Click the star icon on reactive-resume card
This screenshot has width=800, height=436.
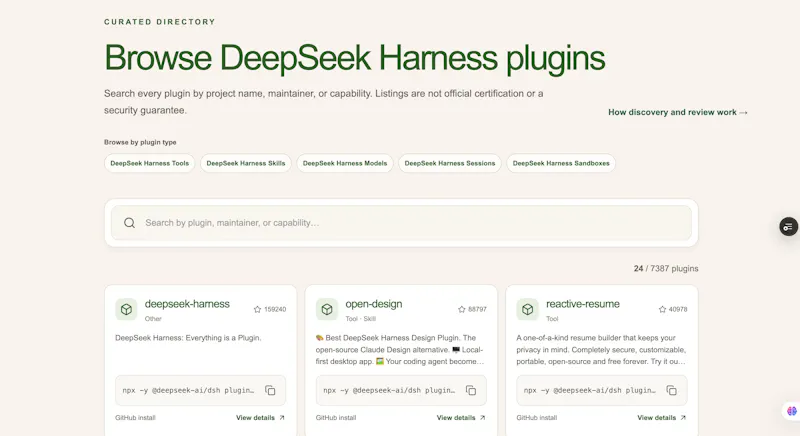click(x=662, y=309)
